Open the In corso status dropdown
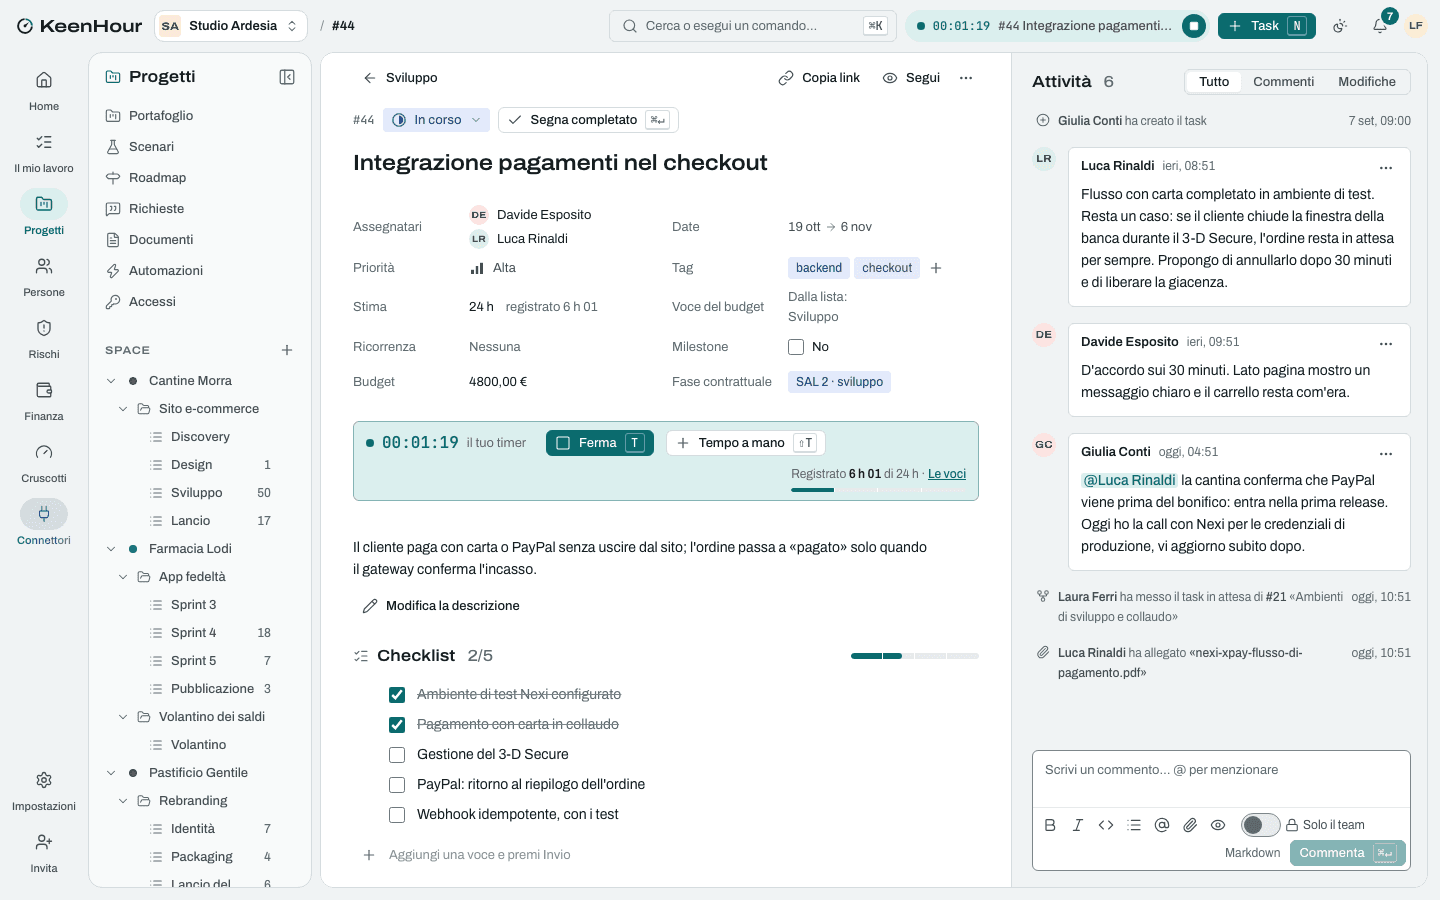This screenshot has width=1440, height=900. (436, 120)
